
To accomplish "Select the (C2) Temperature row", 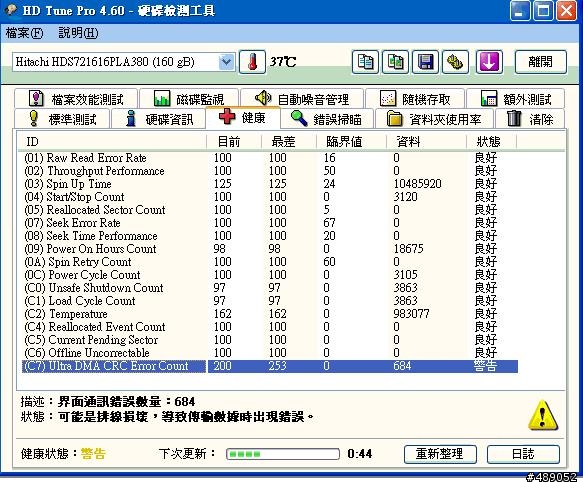I will point(270,314).
